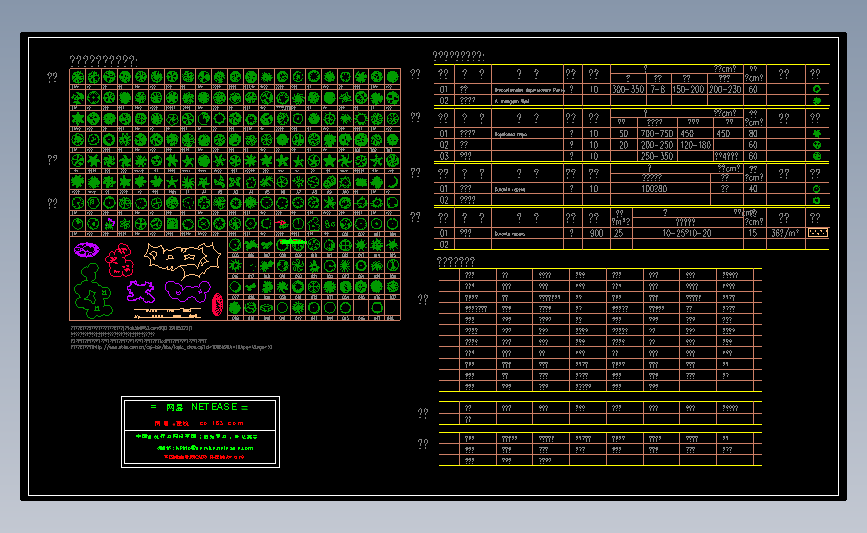Click legend symbol in second table row 02
The height and width of the screenshot is (533, 867).
coord(817,145)
